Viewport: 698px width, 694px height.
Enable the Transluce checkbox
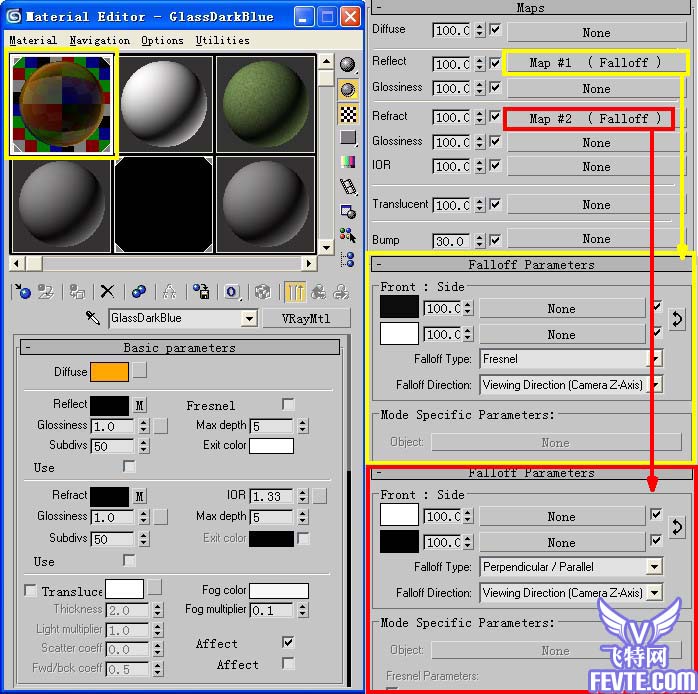pos(30,591)
